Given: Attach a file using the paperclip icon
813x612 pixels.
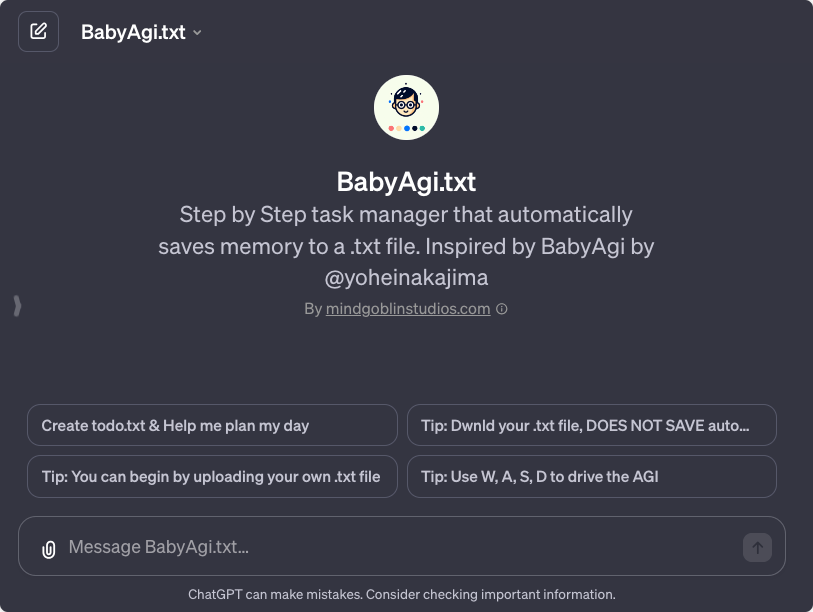Looking at the screenshot, I should pyautogui.click(x=48, y=547).
